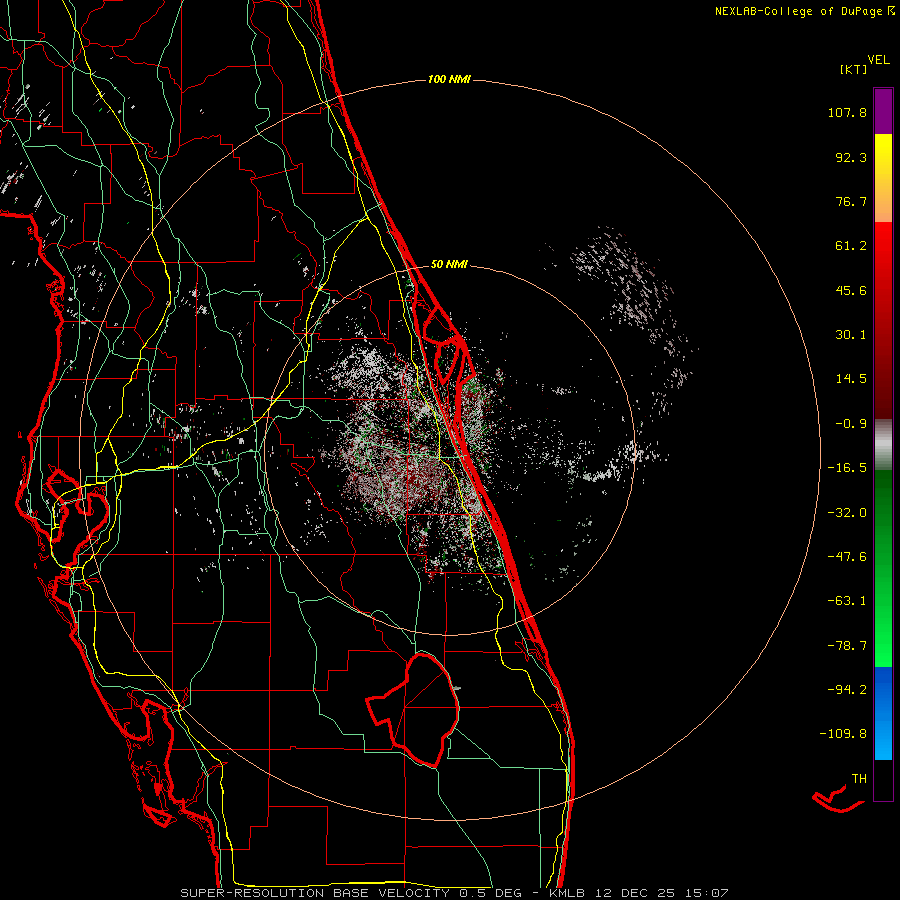
Task: Select the -94.2 velocity scale value
Action: tap(847, 689)
